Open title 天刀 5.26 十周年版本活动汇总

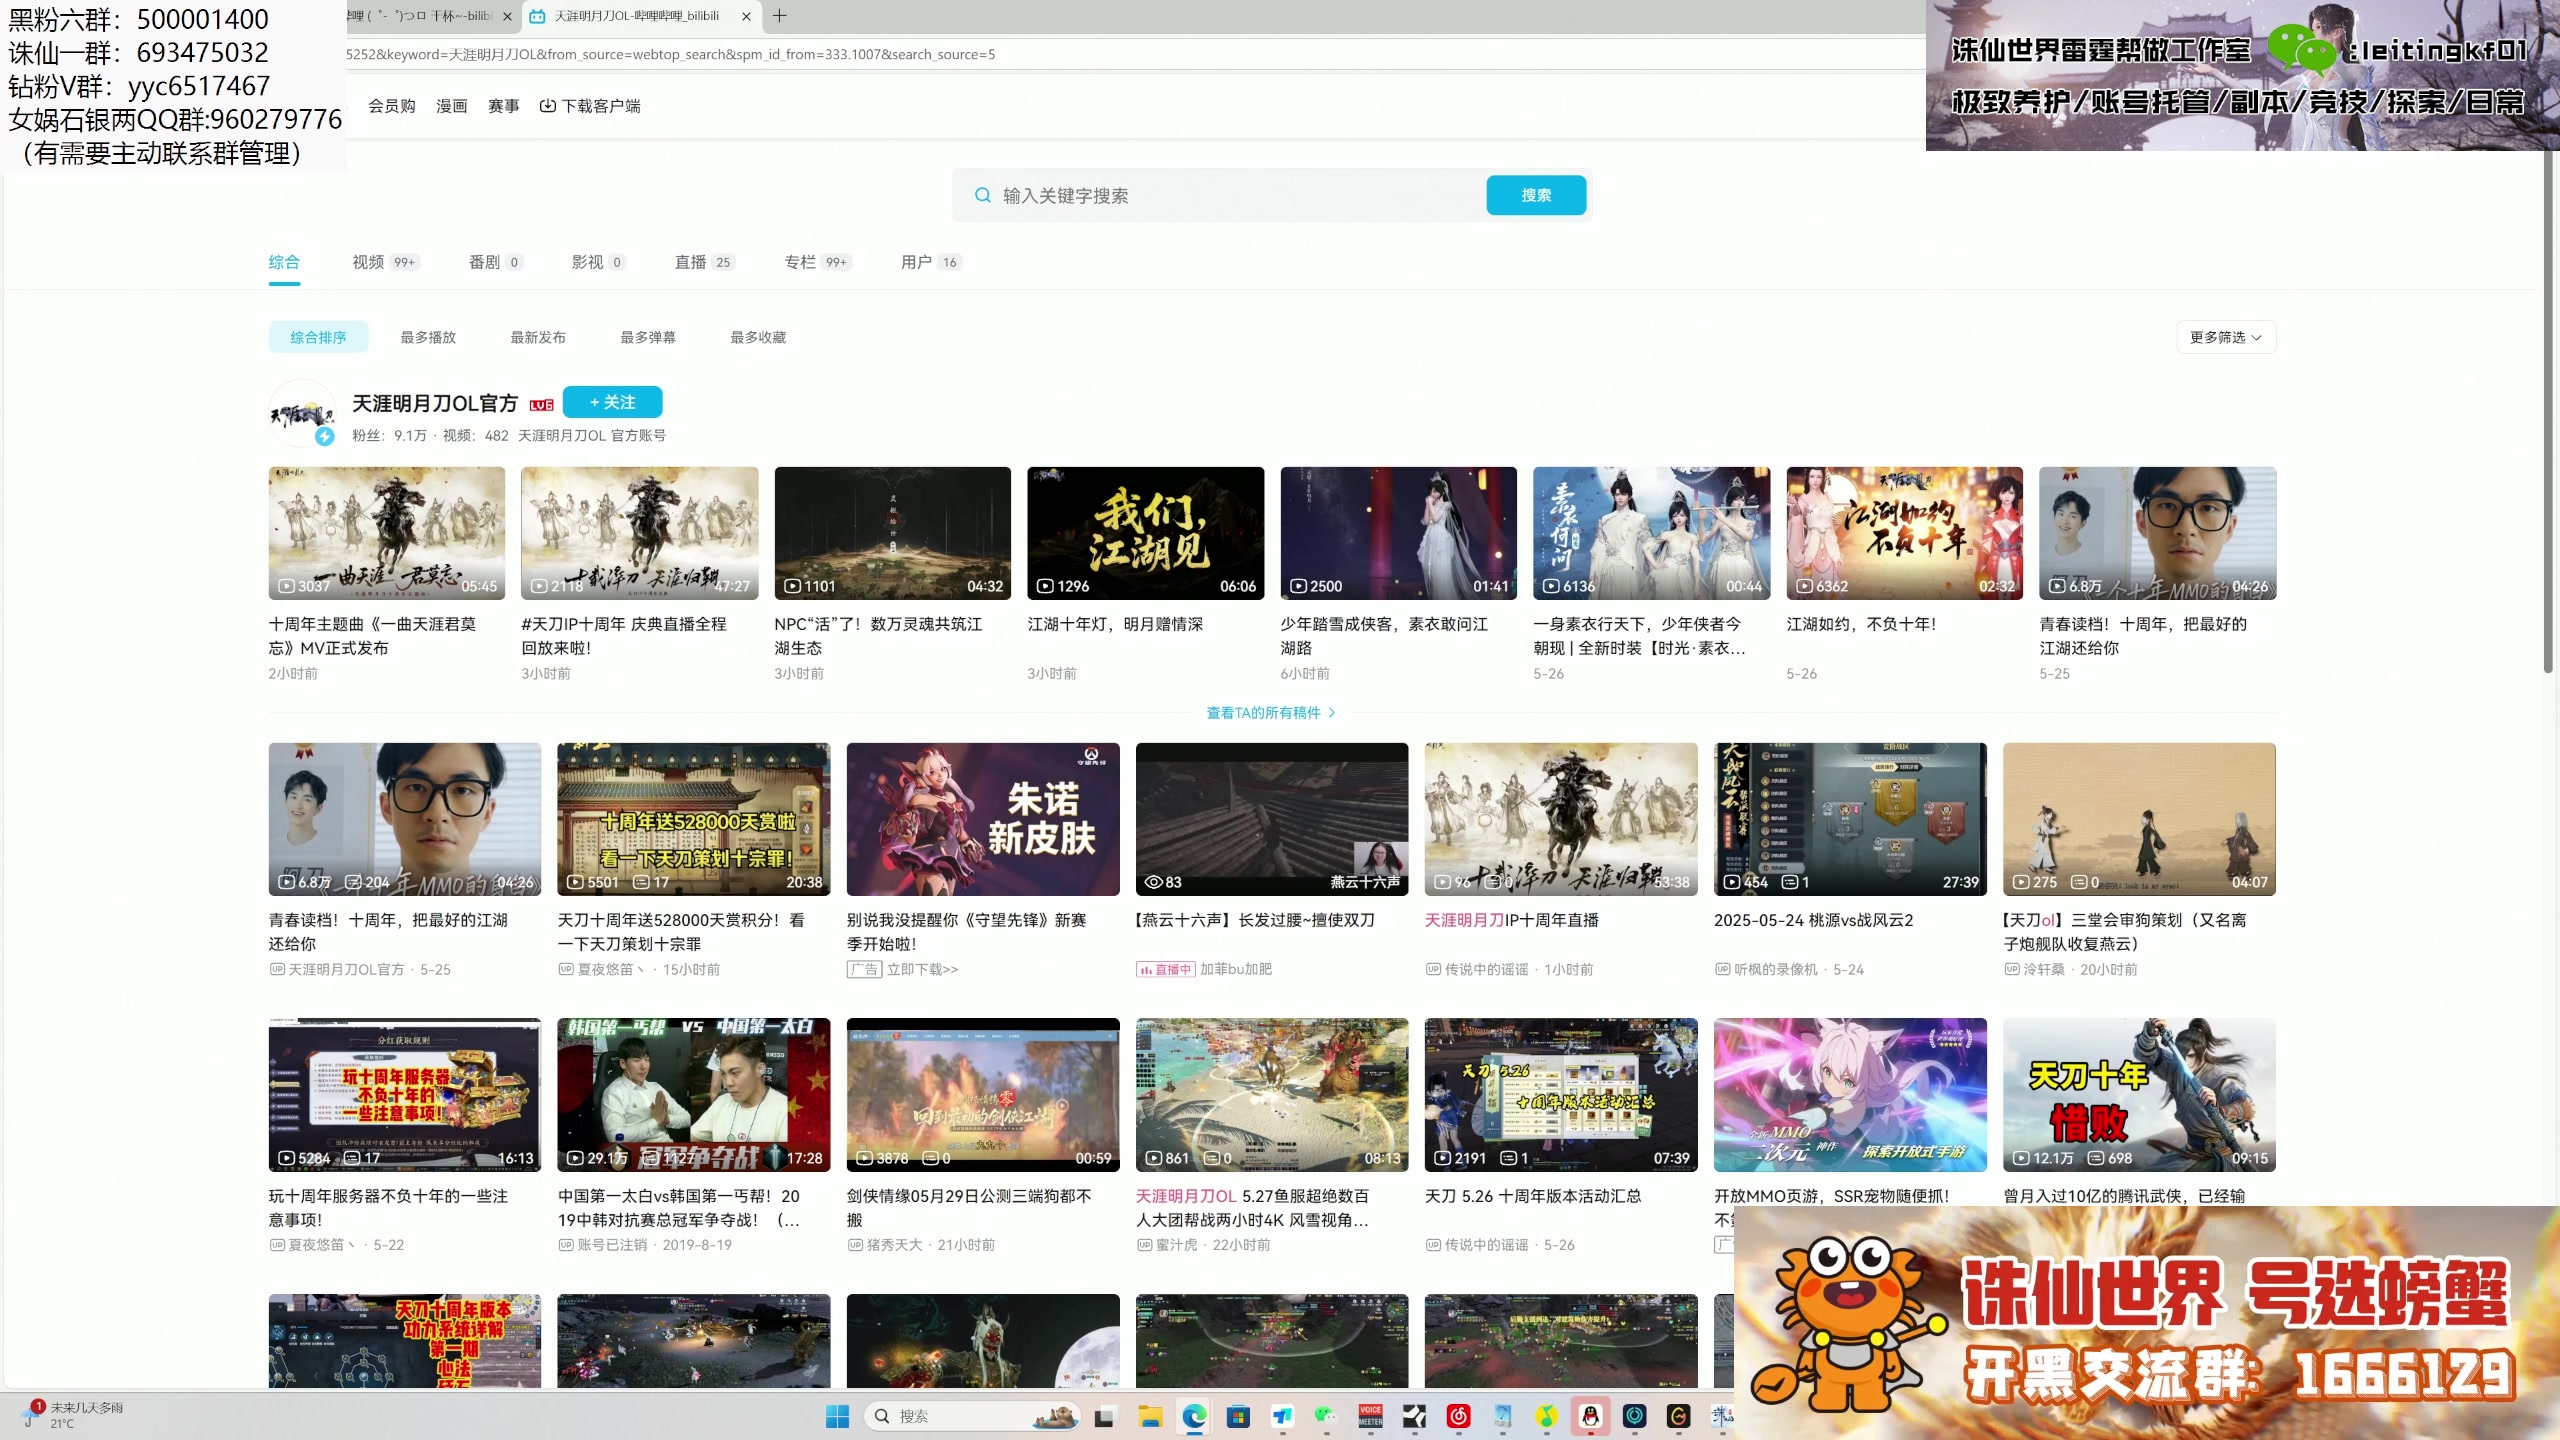tap(1533, 1196)
